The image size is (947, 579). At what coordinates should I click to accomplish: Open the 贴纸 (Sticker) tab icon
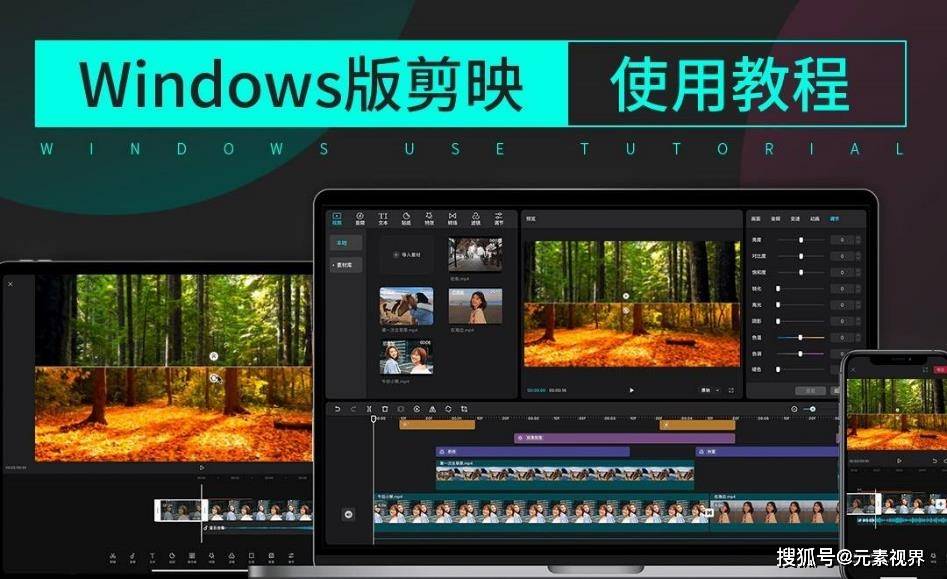406,219
